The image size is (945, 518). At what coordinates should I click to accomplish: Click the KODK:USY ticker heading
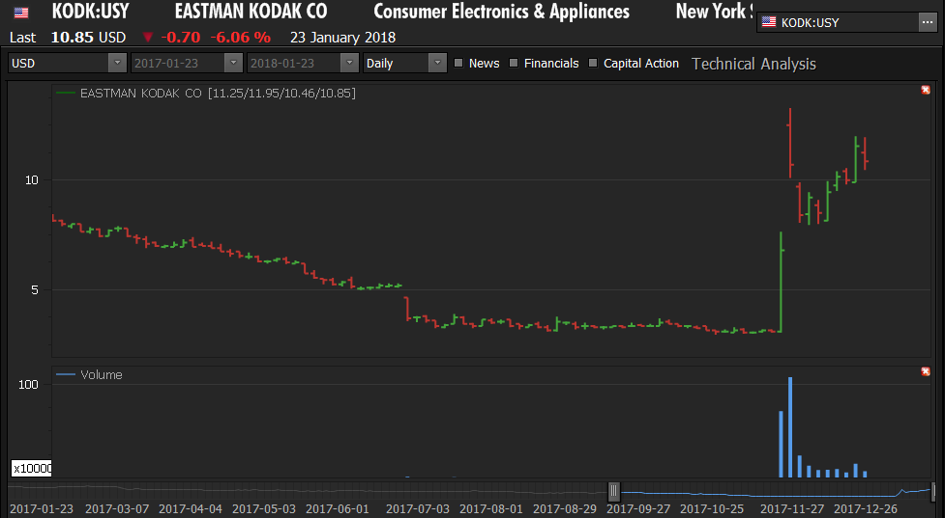[x=90, y=11]
